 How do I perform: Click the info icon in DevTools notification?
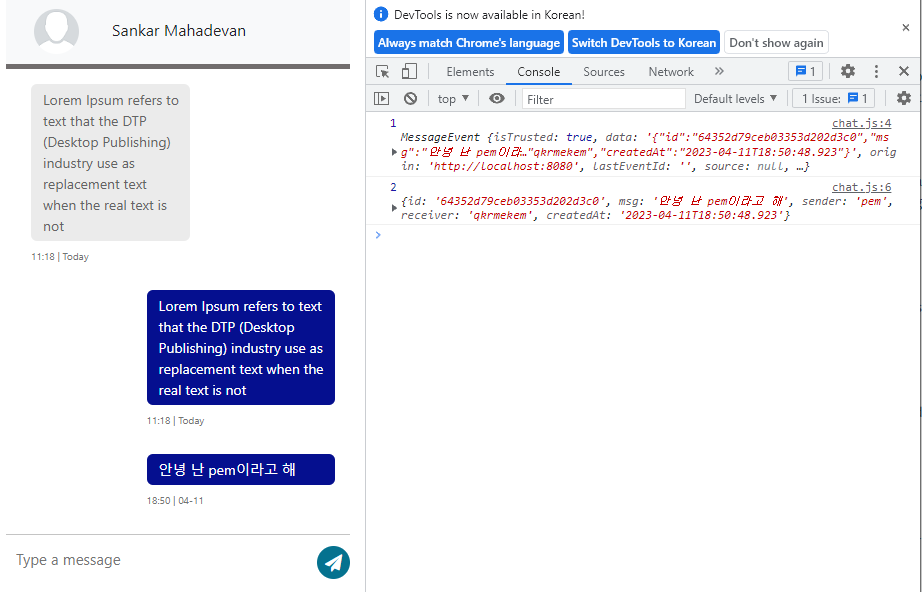381,14
